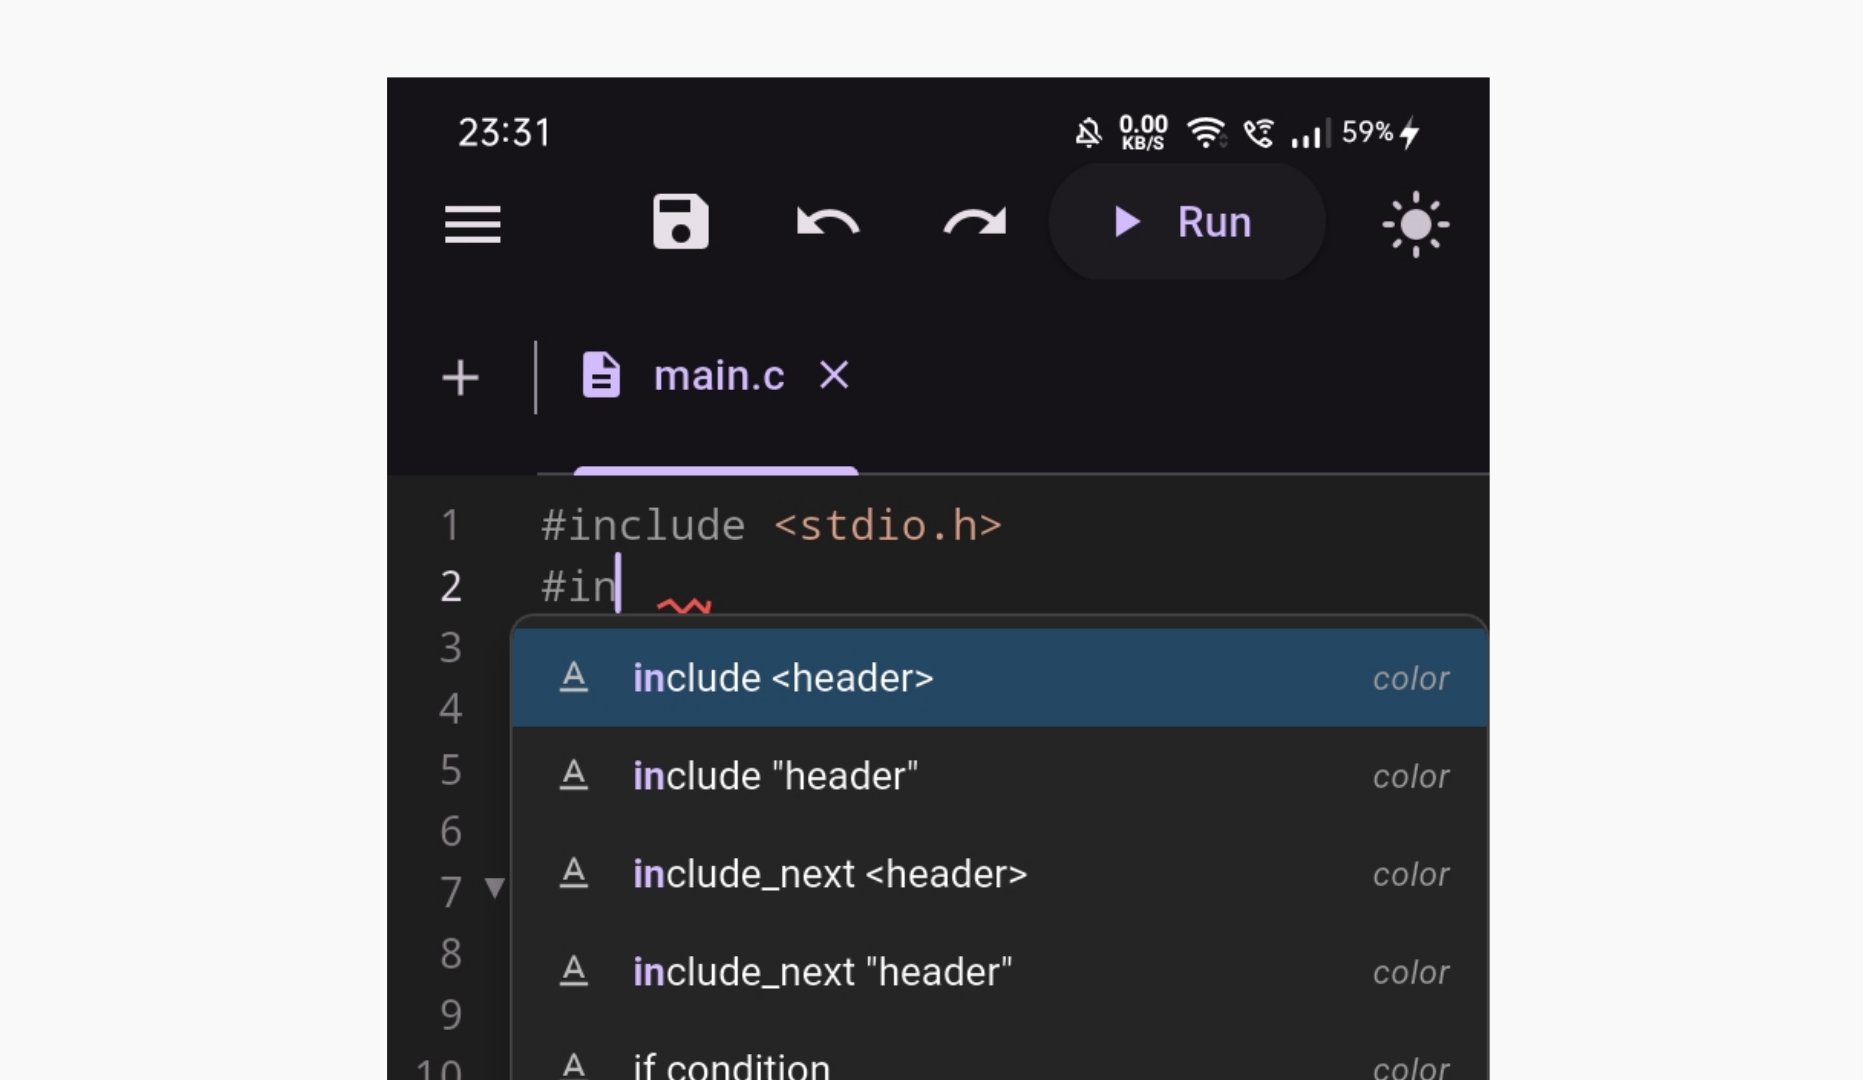Switch to the main.c tab

(x=718, y=377)
